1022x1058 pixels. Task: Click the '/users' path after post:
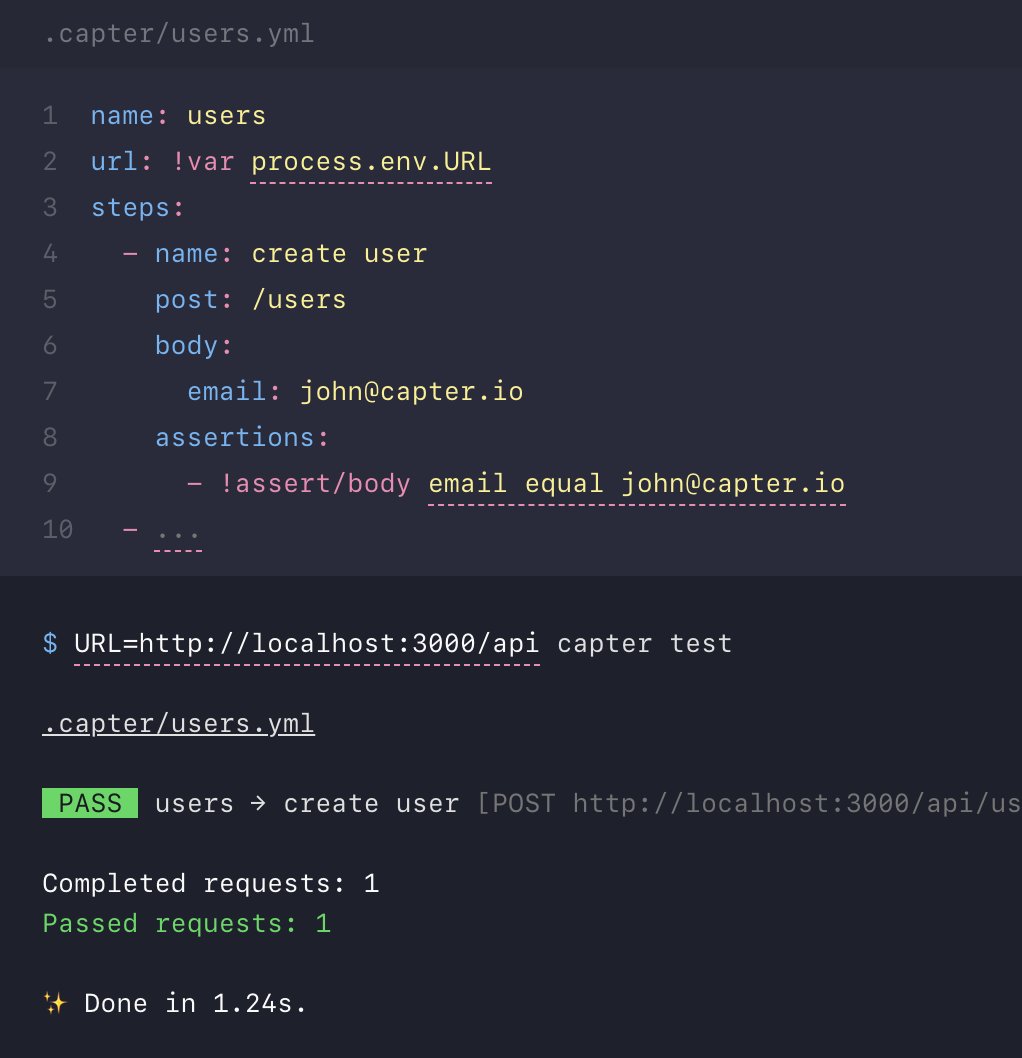click(299, 299)
